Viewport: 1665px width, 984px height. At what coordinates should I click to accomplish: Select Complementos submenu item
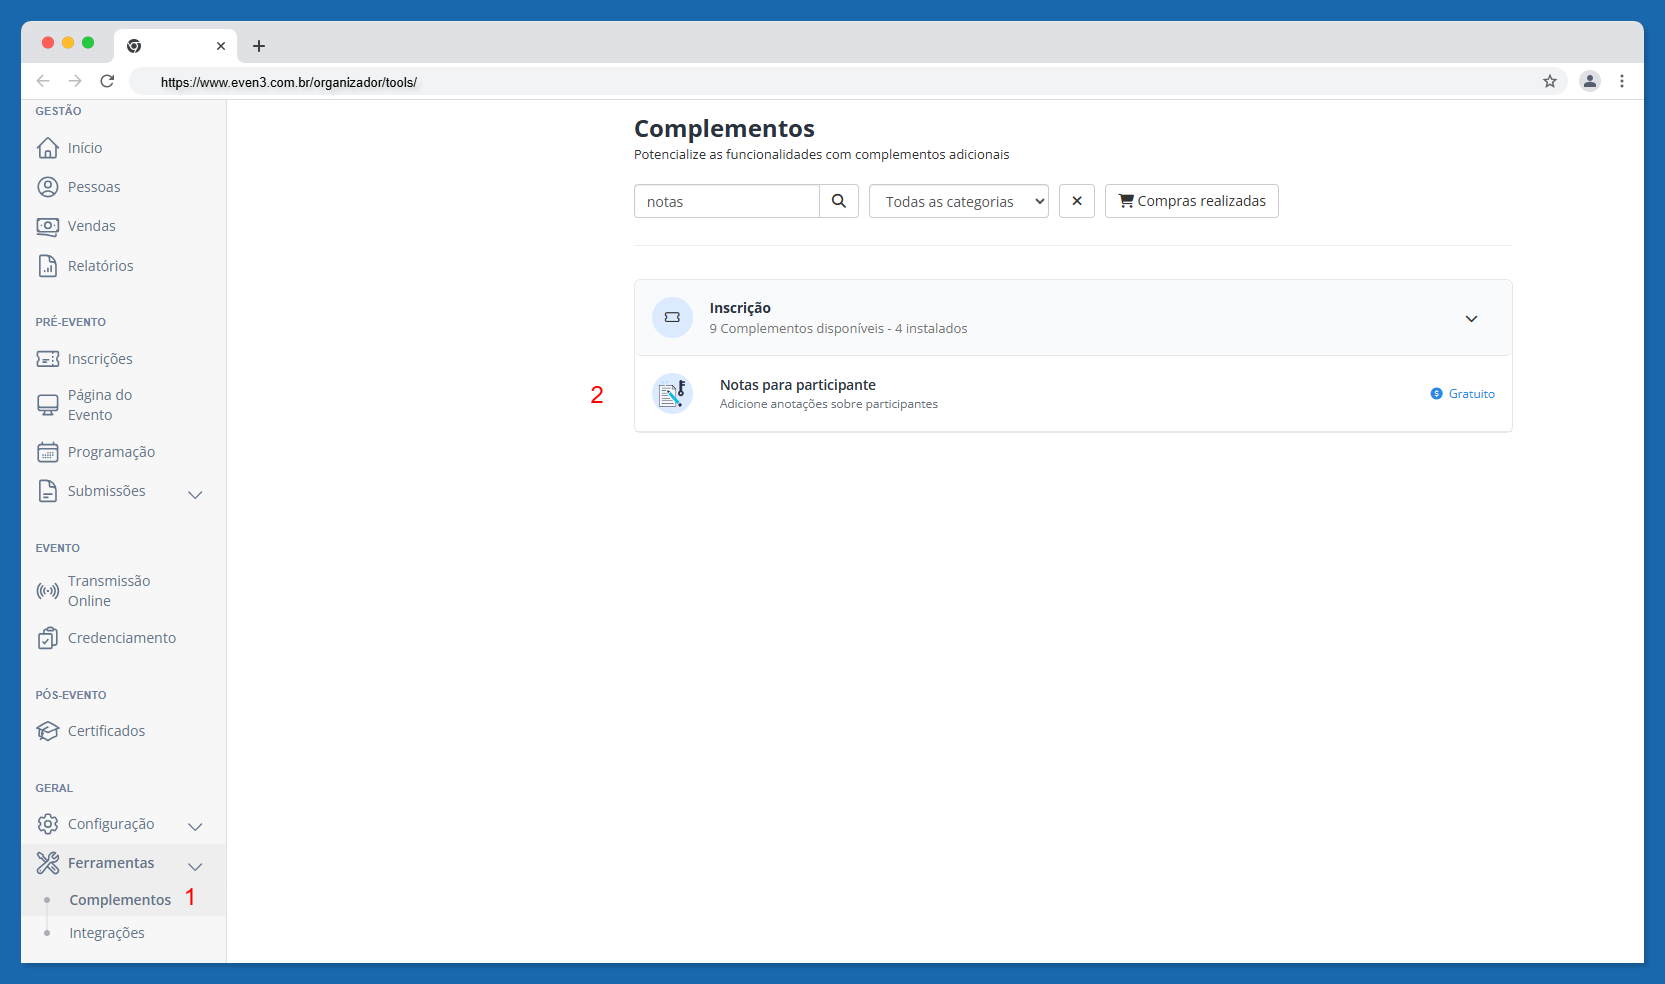coord(120,900)
